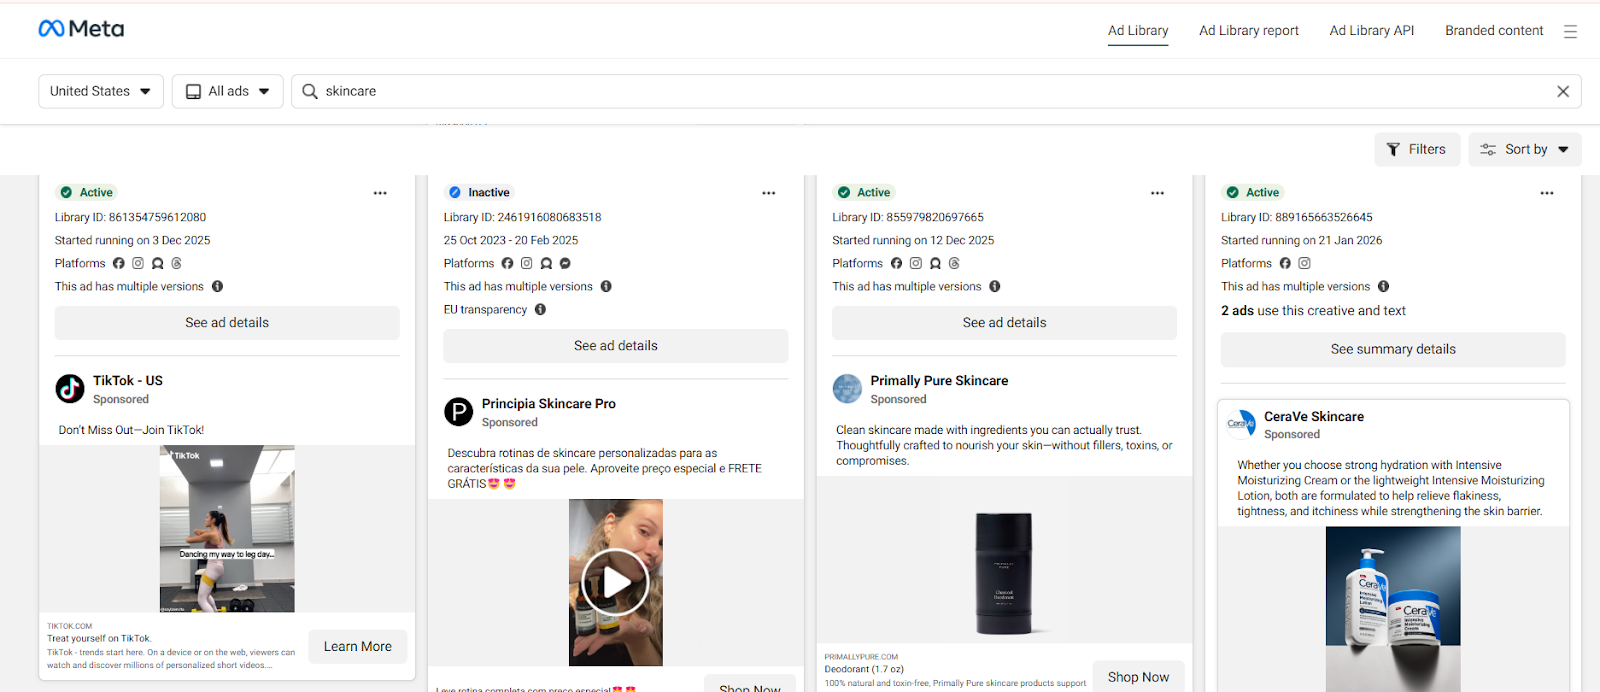Open the Ad Library report tab
1600x692 pixels.
[x=1249, y=31]
